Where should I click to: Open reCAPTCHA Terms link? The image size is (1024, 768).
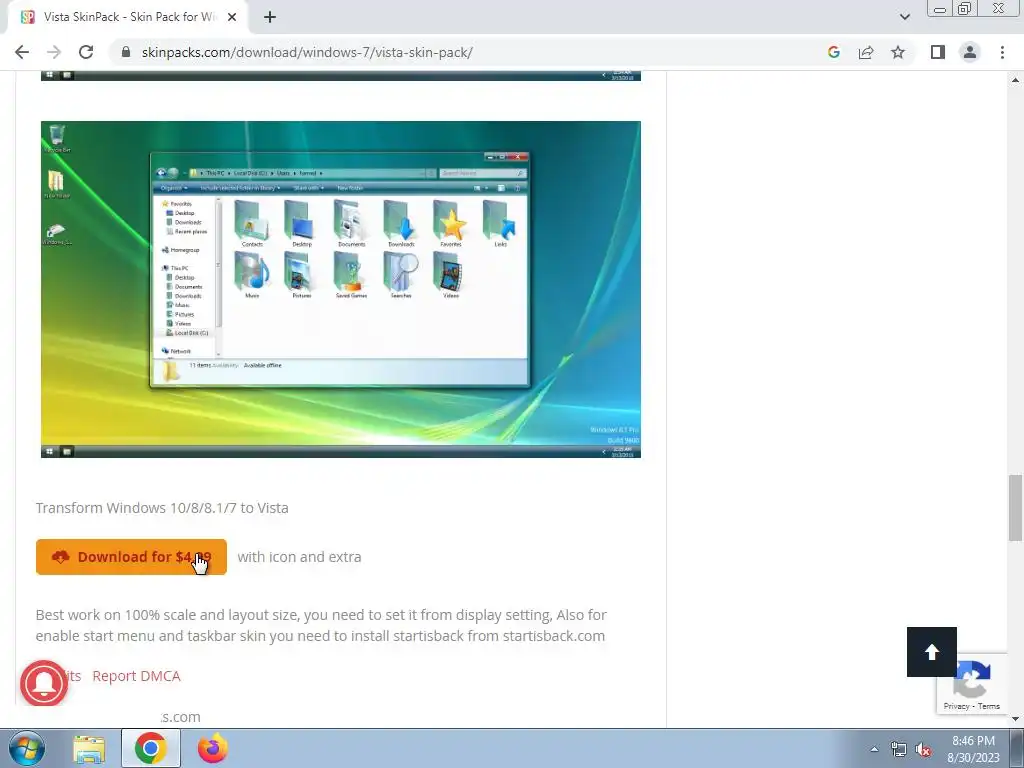[x=989, y=706]
